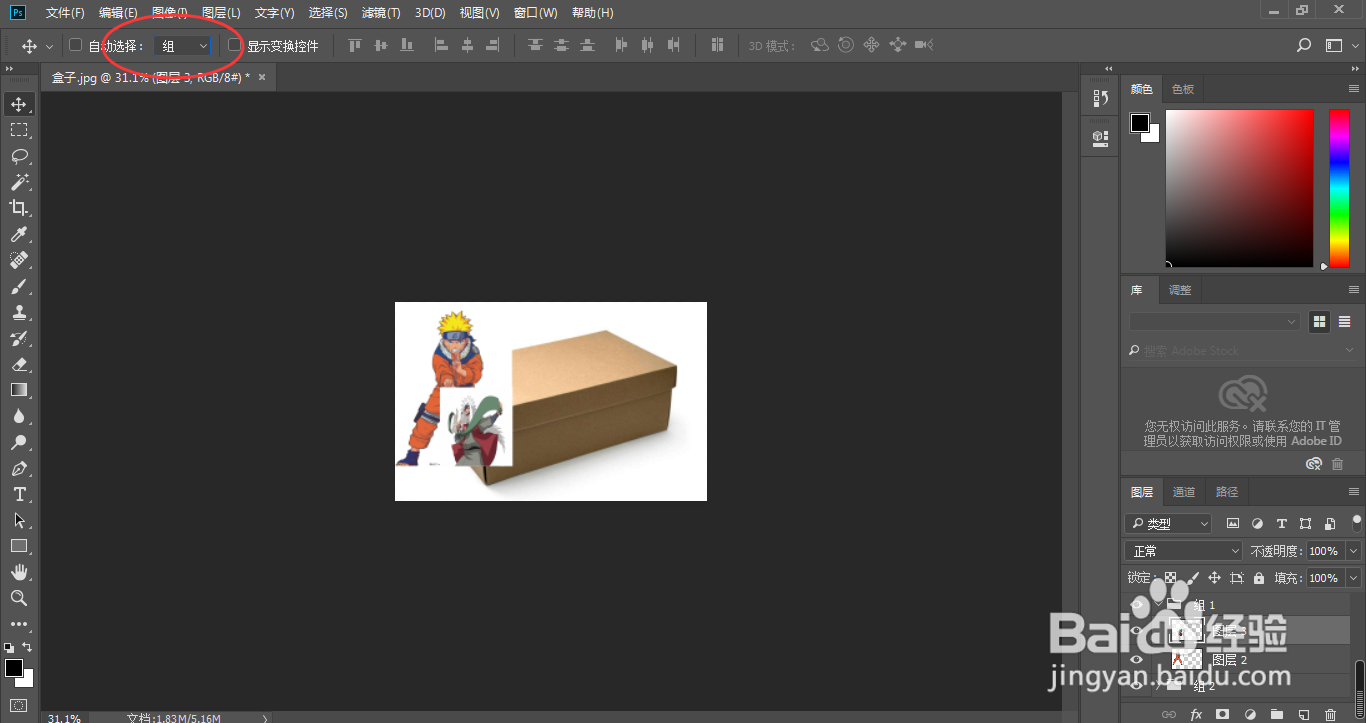Open the auto-select 组 dropdown
This screenshot has width=1366, height=723.
click(183, 46)
